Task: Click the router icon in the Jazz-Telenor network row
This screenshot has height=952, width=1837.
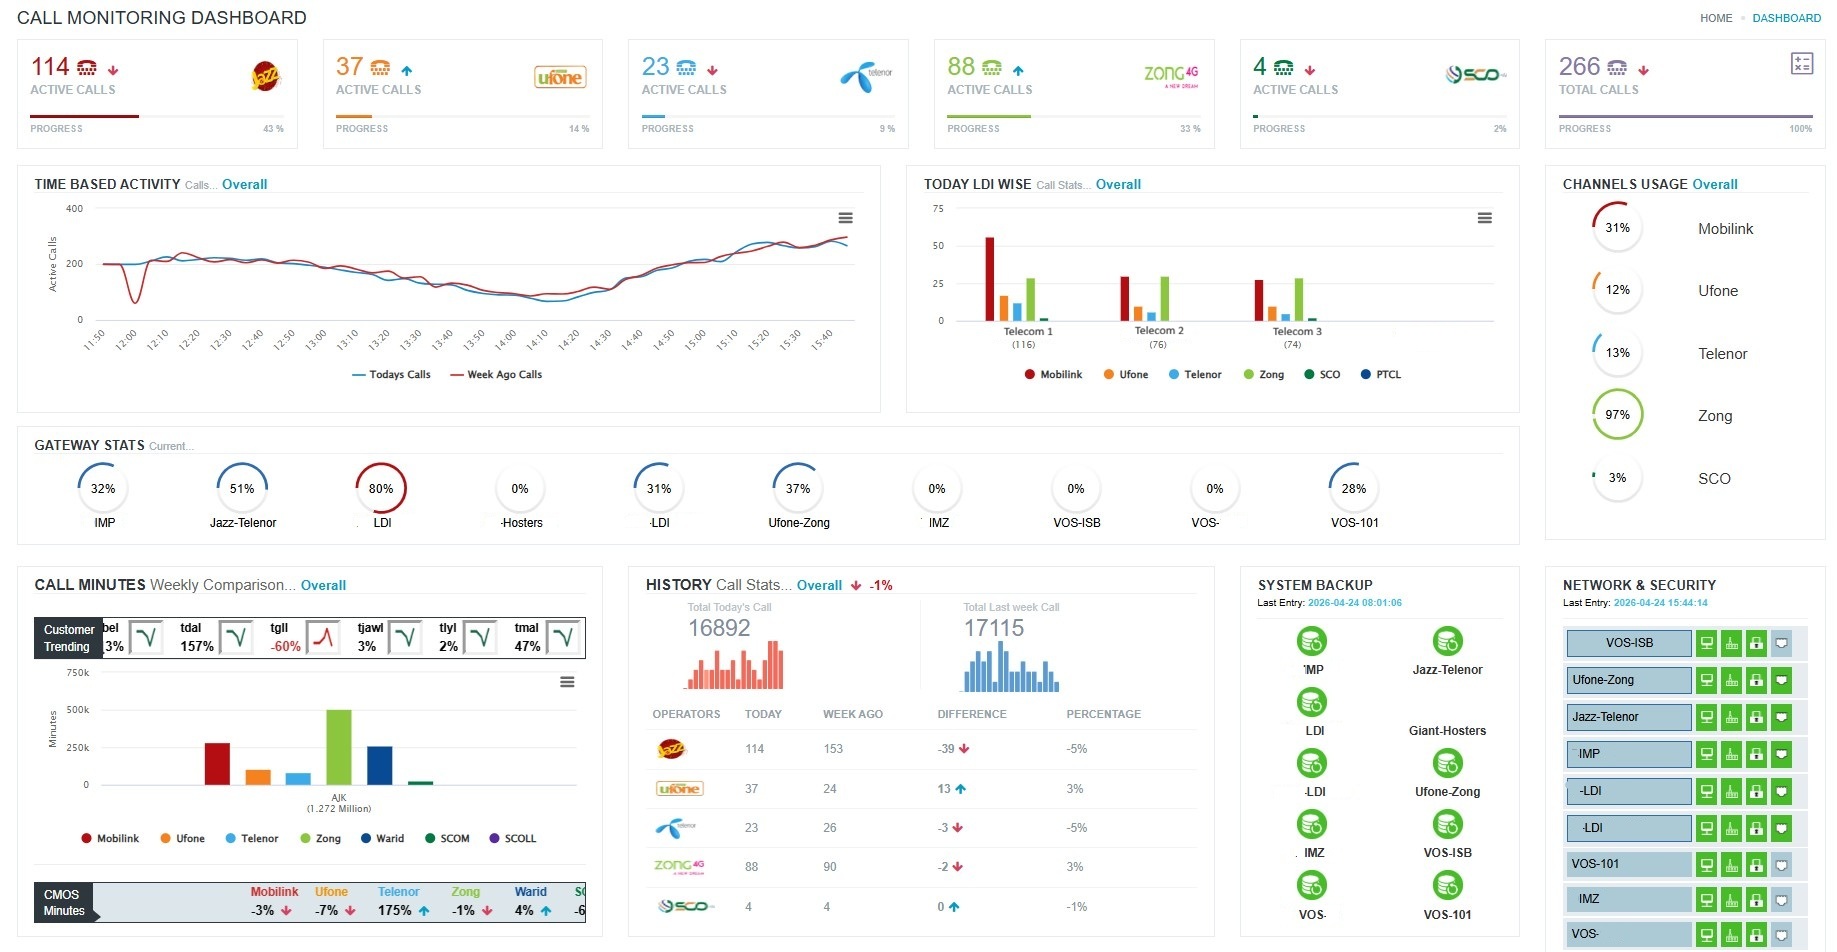Action: tap(1732, 718)
